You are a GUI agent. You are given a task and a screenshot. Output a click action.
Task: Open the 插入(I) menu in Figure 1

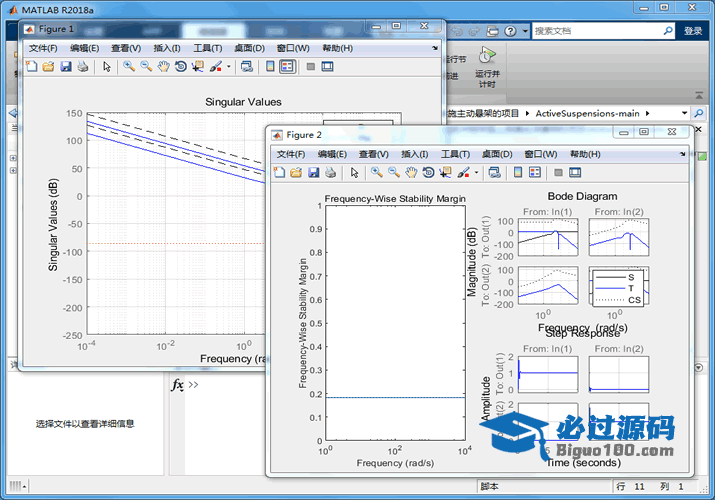168,48
